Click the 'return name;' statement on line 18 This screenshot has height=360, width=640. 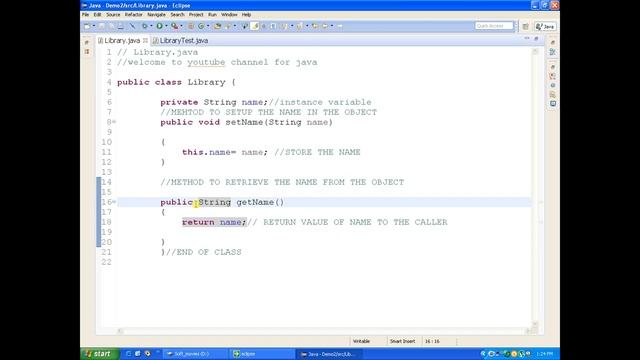(214, 222)
